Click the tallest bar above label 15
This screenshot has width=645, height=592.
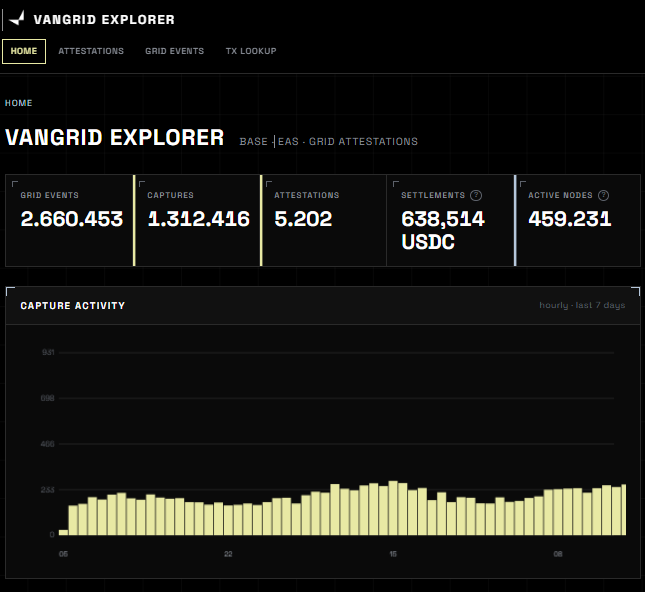393,508
